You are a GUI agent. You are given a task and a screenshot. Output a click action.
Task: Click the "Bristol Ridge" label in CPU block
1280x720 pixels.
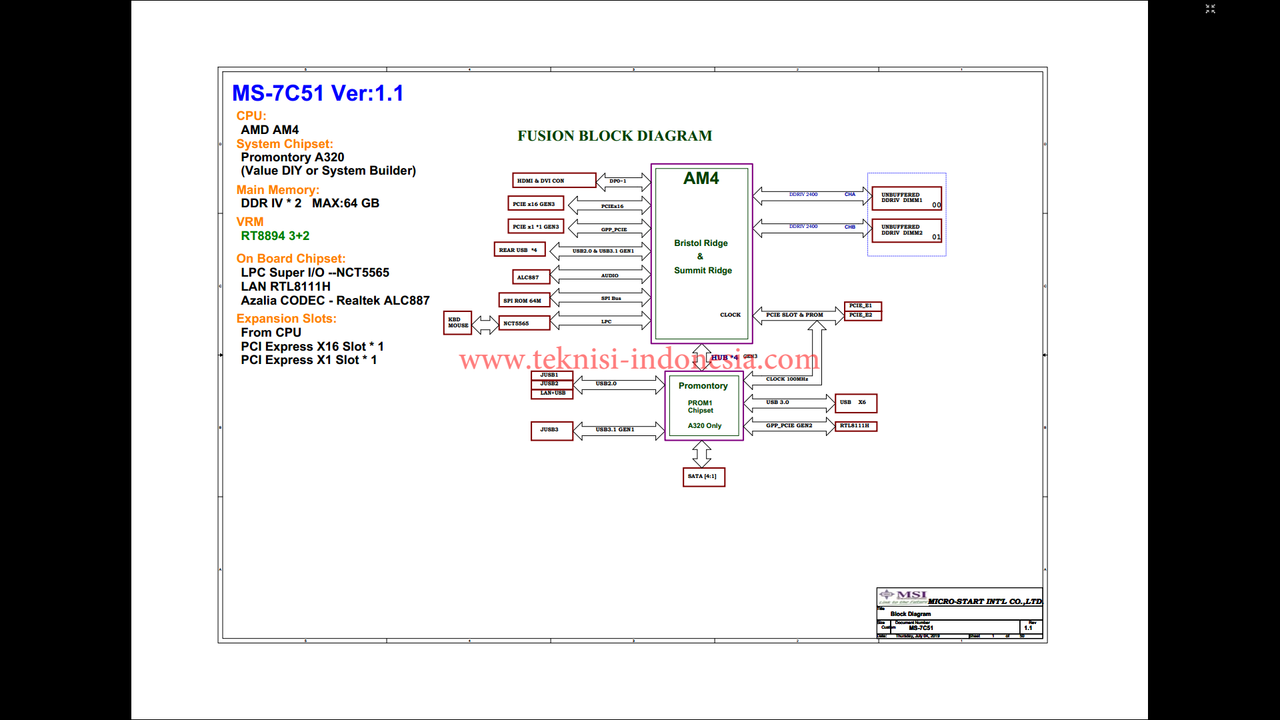(701, 243)
